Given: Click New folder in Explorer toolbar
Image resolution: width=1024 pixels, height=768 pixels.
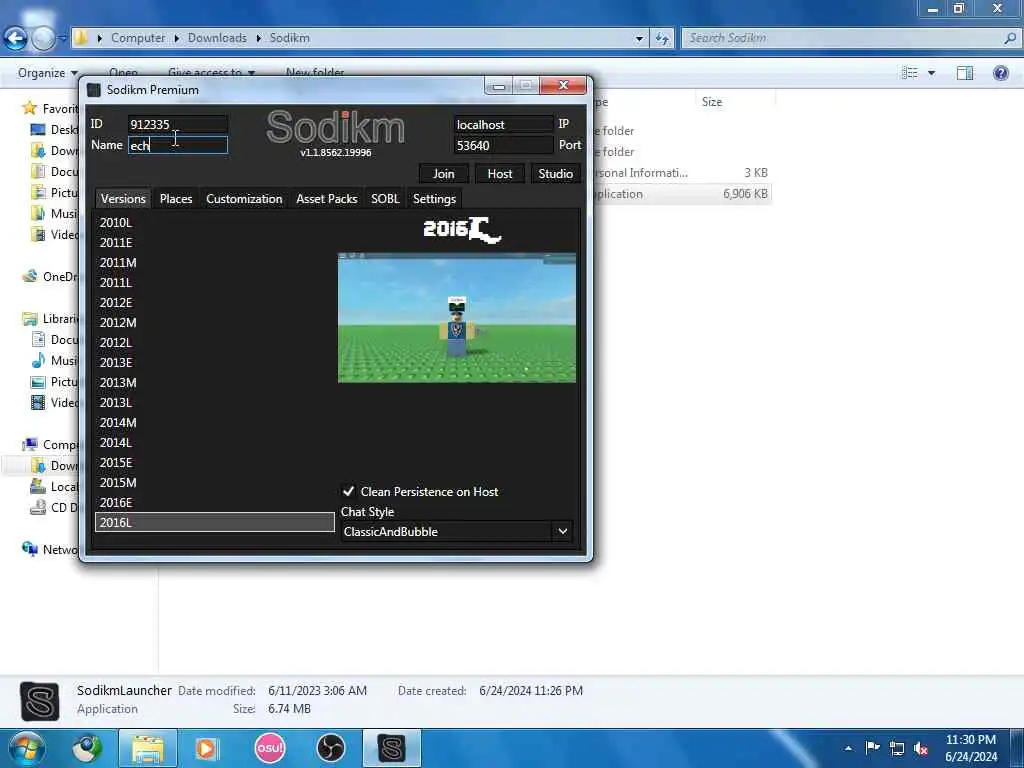Looking at the screenshot, I should pyautogui.click(x=315, y=72).
